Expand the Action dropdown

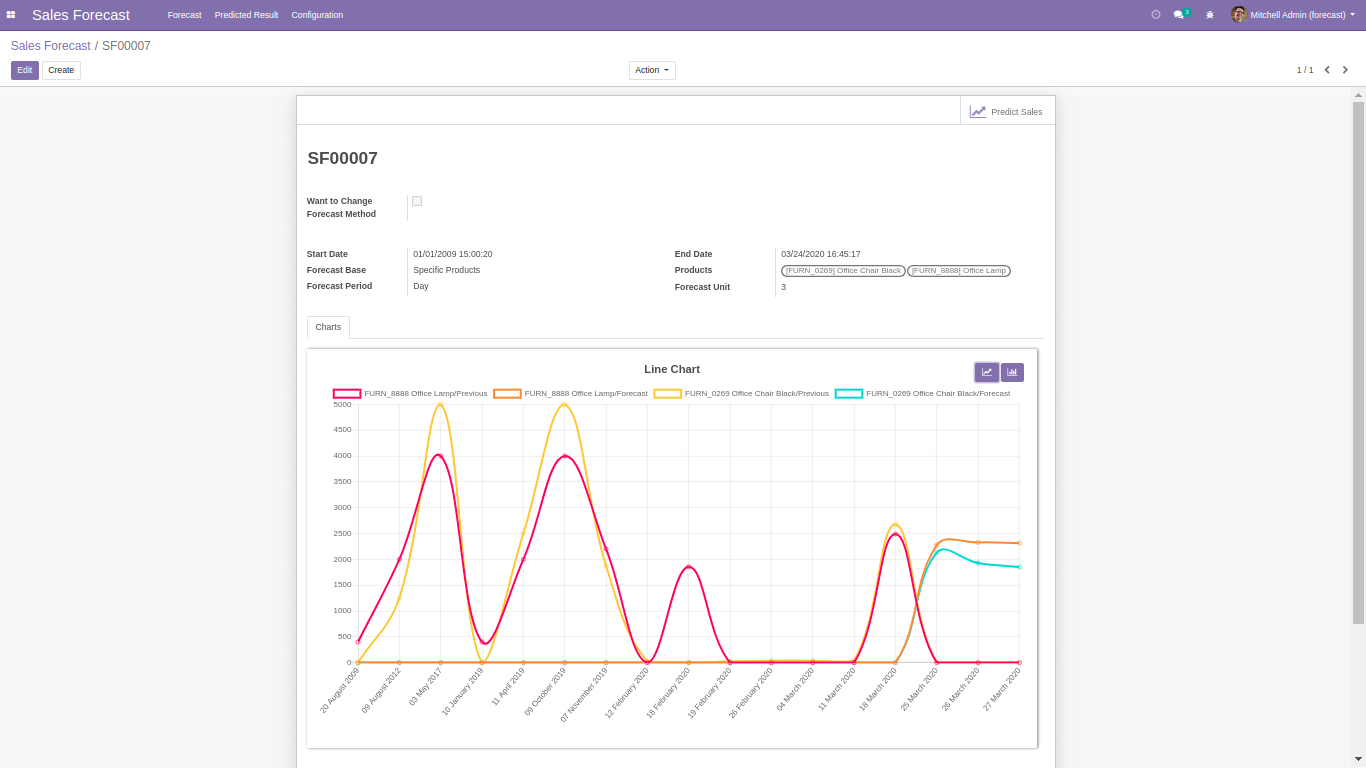[652, 70]
